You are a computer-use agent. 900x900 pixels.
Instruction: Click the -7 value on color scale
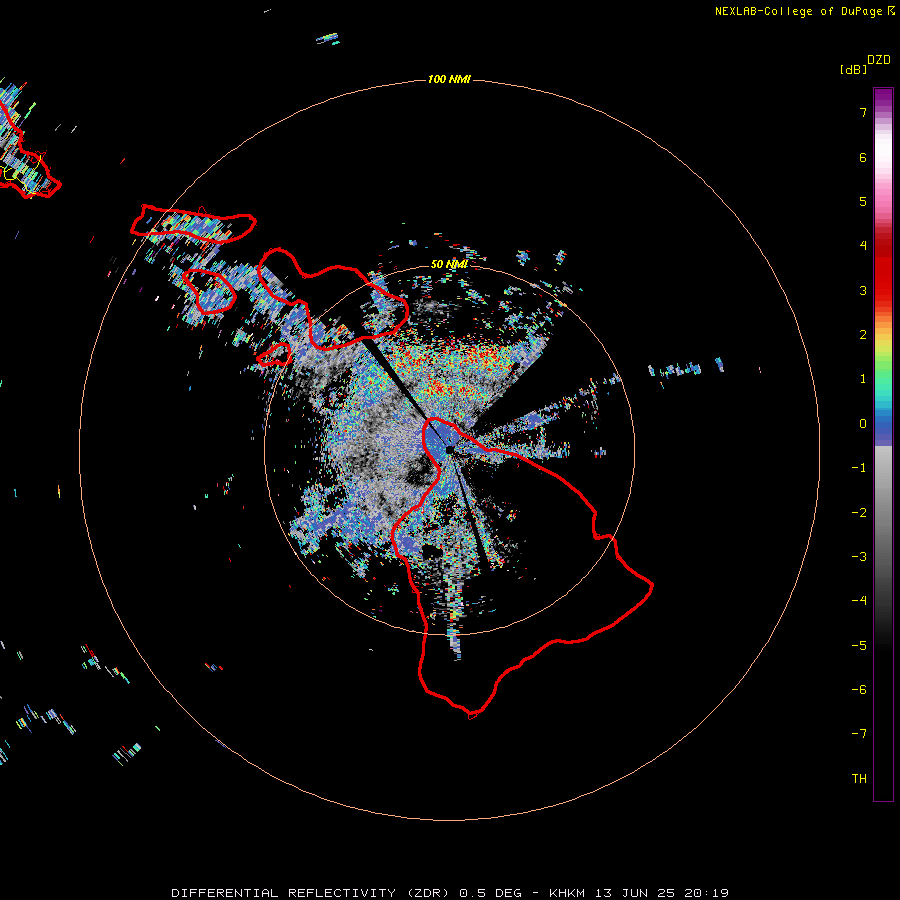(x=859, y=734)
